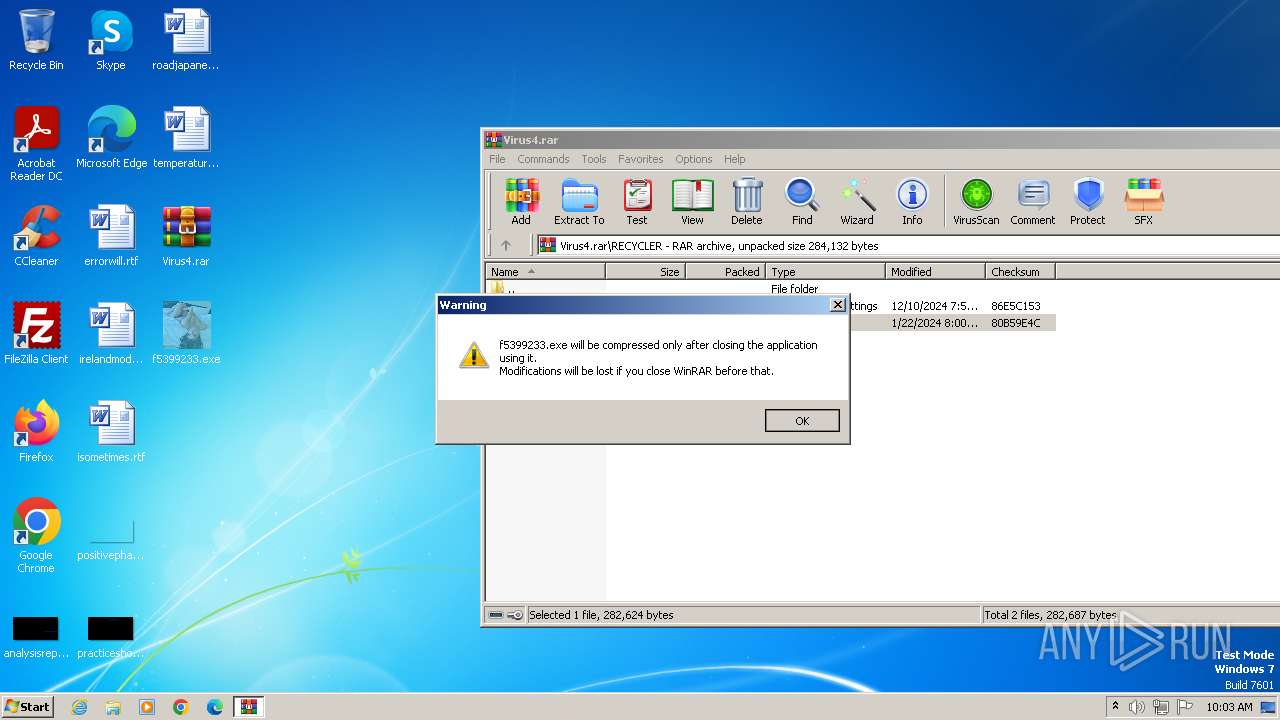Click the Add toolbar icon in WinRAR
This screenshot has height=720, width=1280.
coord(521,202)
